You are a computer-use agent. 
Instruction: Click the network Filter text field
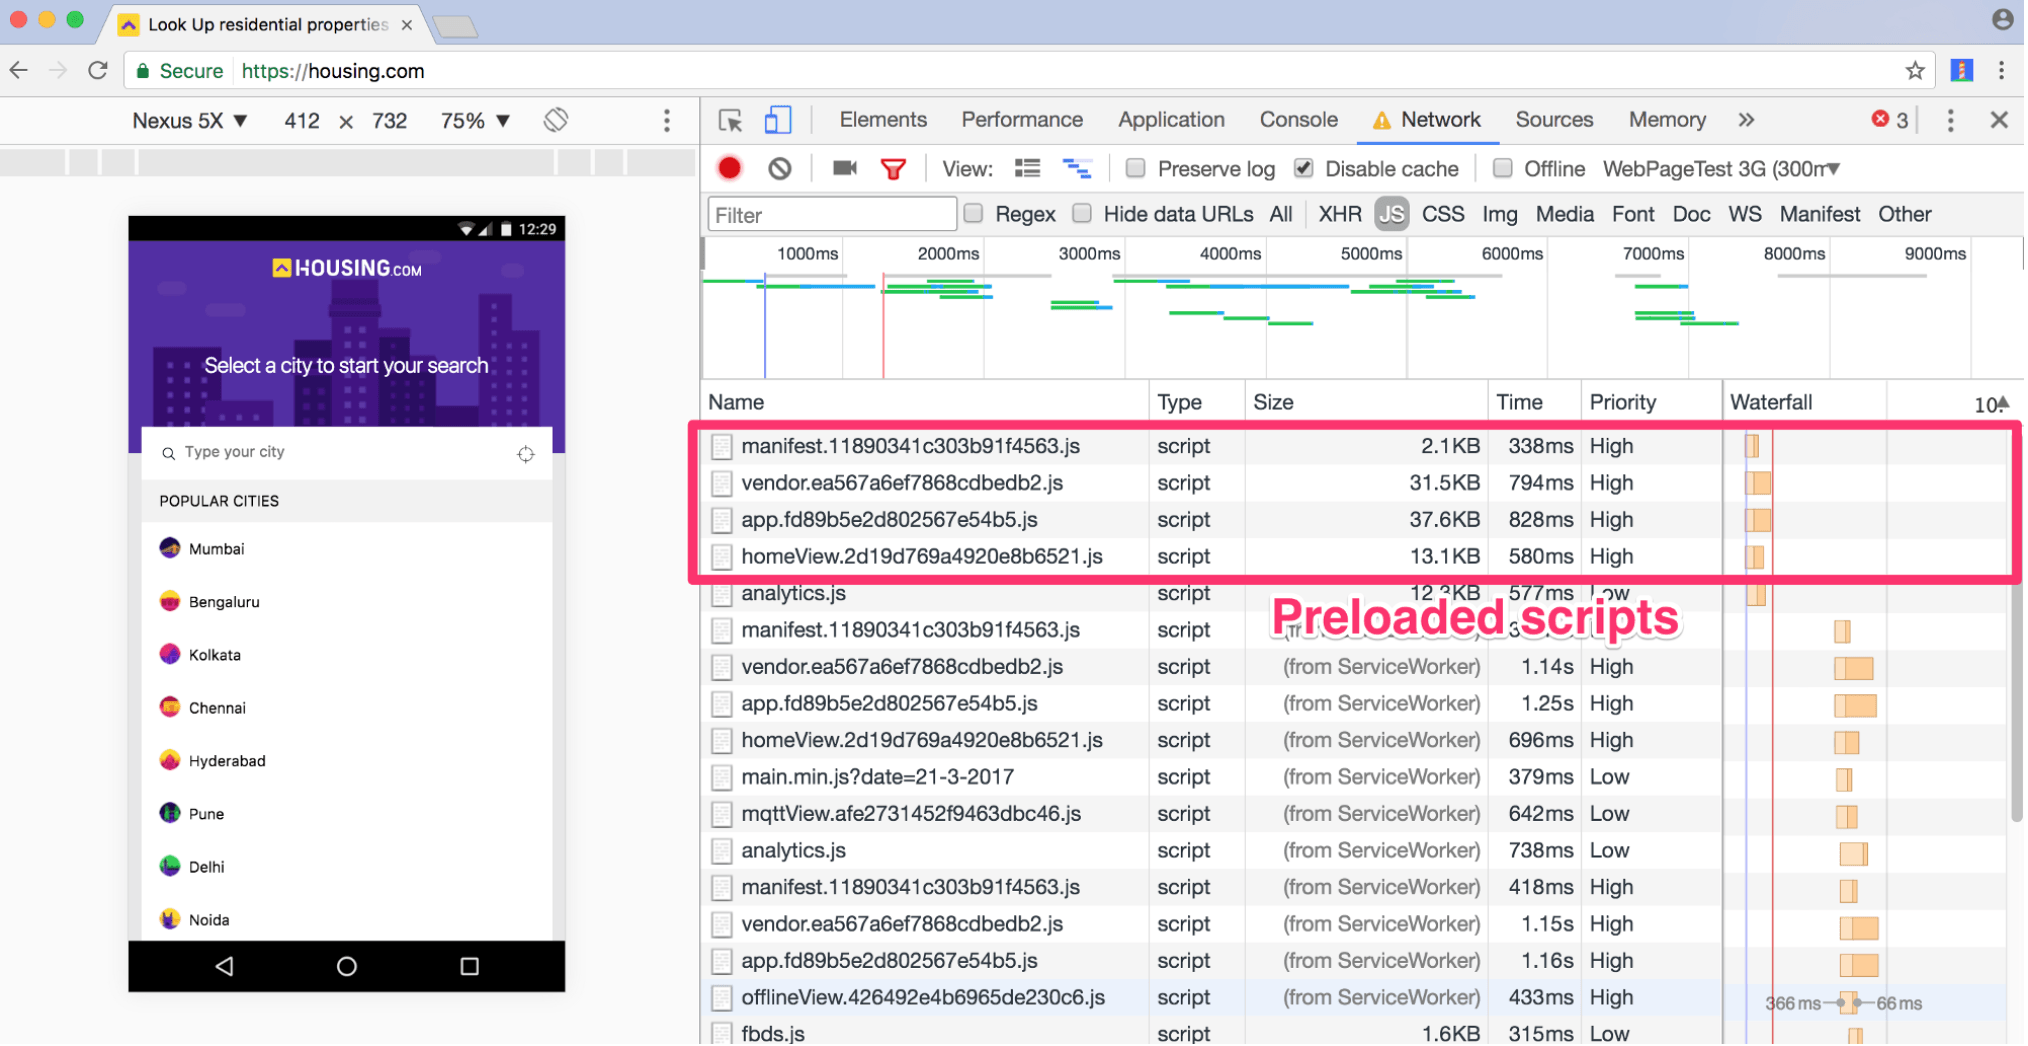pyautogui.click(x=832, y=215)
